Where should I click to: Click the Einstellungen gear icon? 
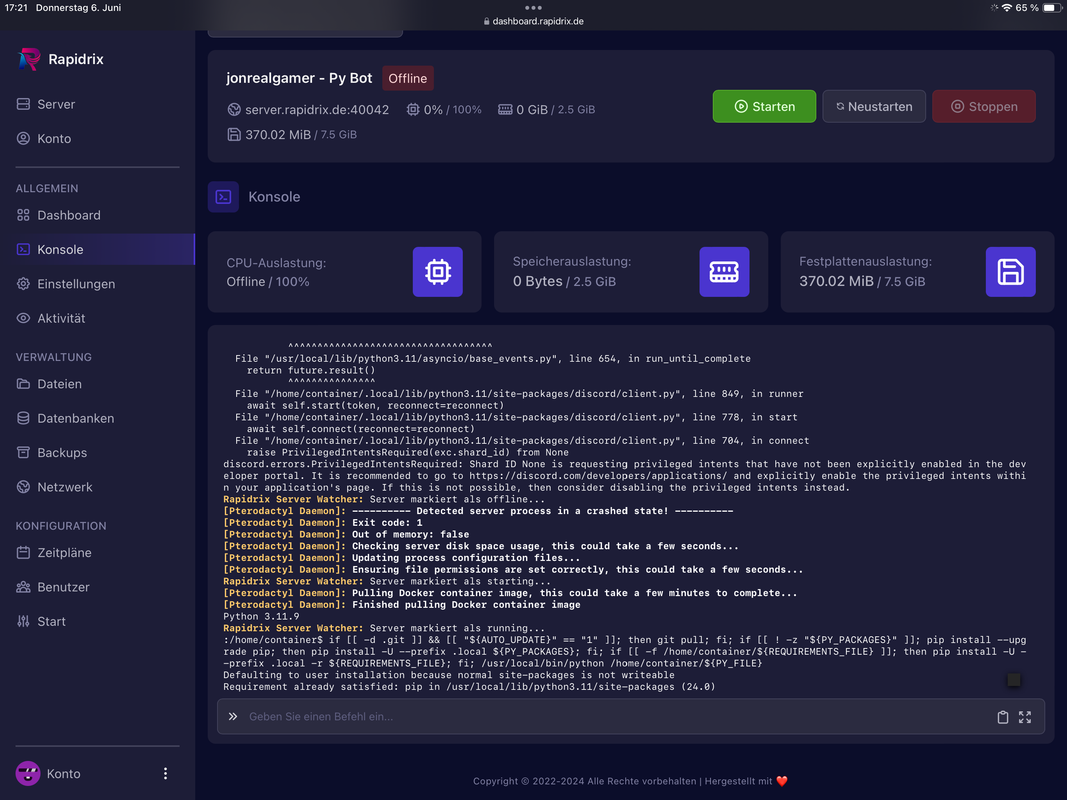[x=23, y=284]
